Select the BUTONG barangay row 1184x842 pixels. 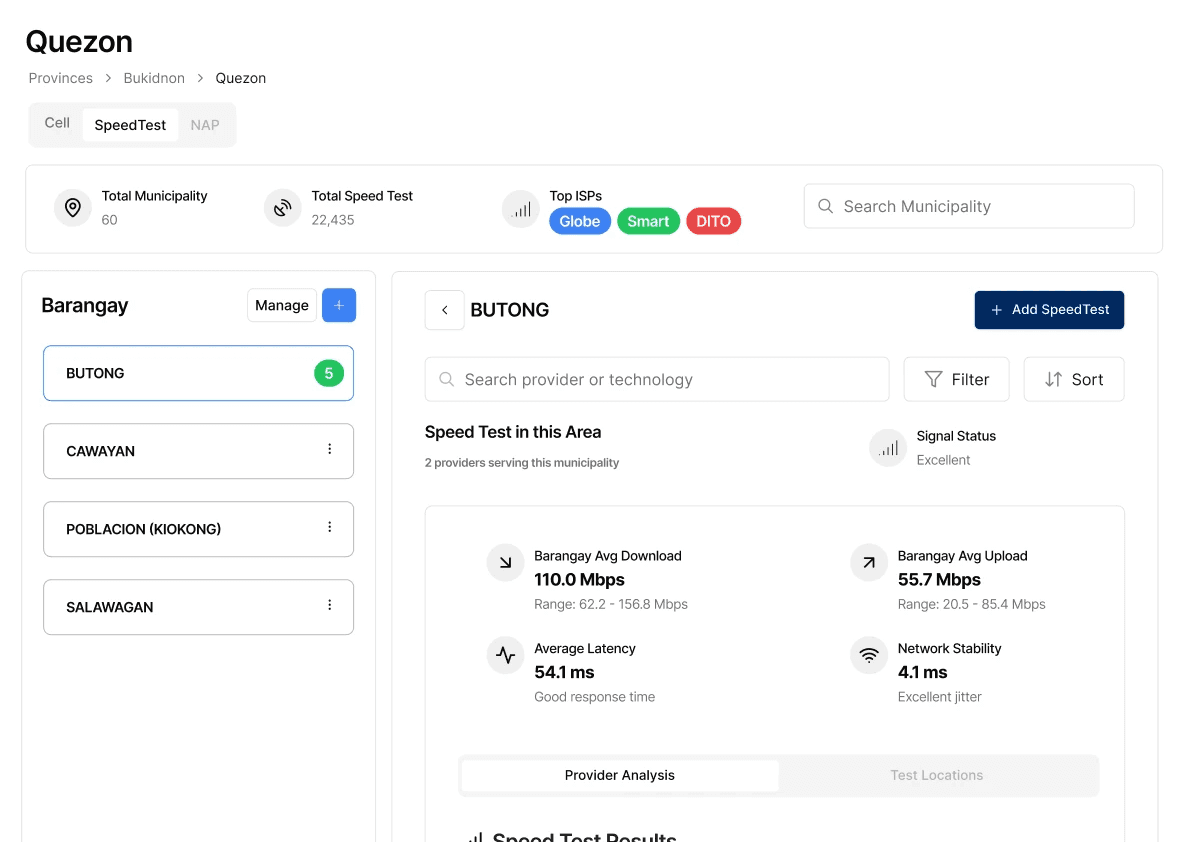click(199, 373)
